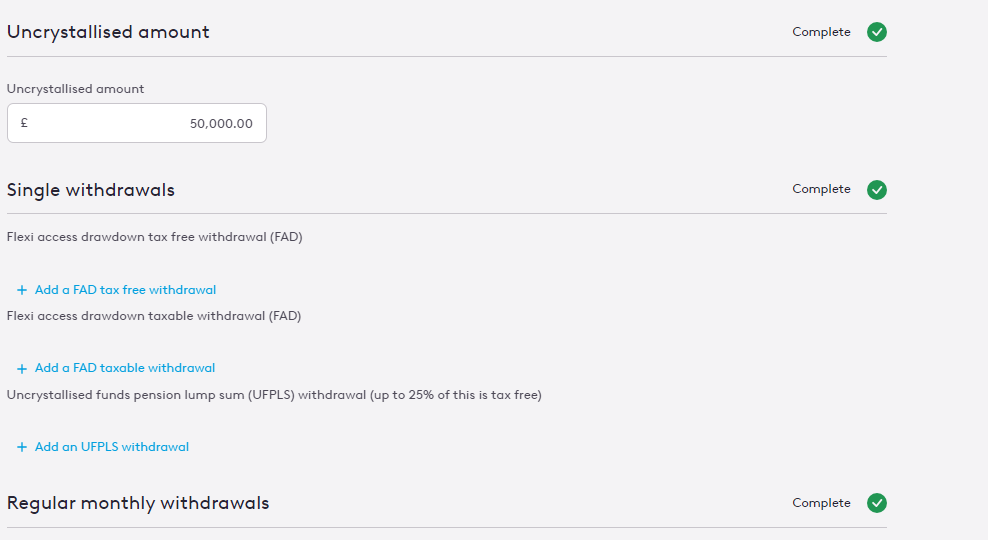Click the green checkmark for Single withdrawals
988x540 pixels.
876,190
